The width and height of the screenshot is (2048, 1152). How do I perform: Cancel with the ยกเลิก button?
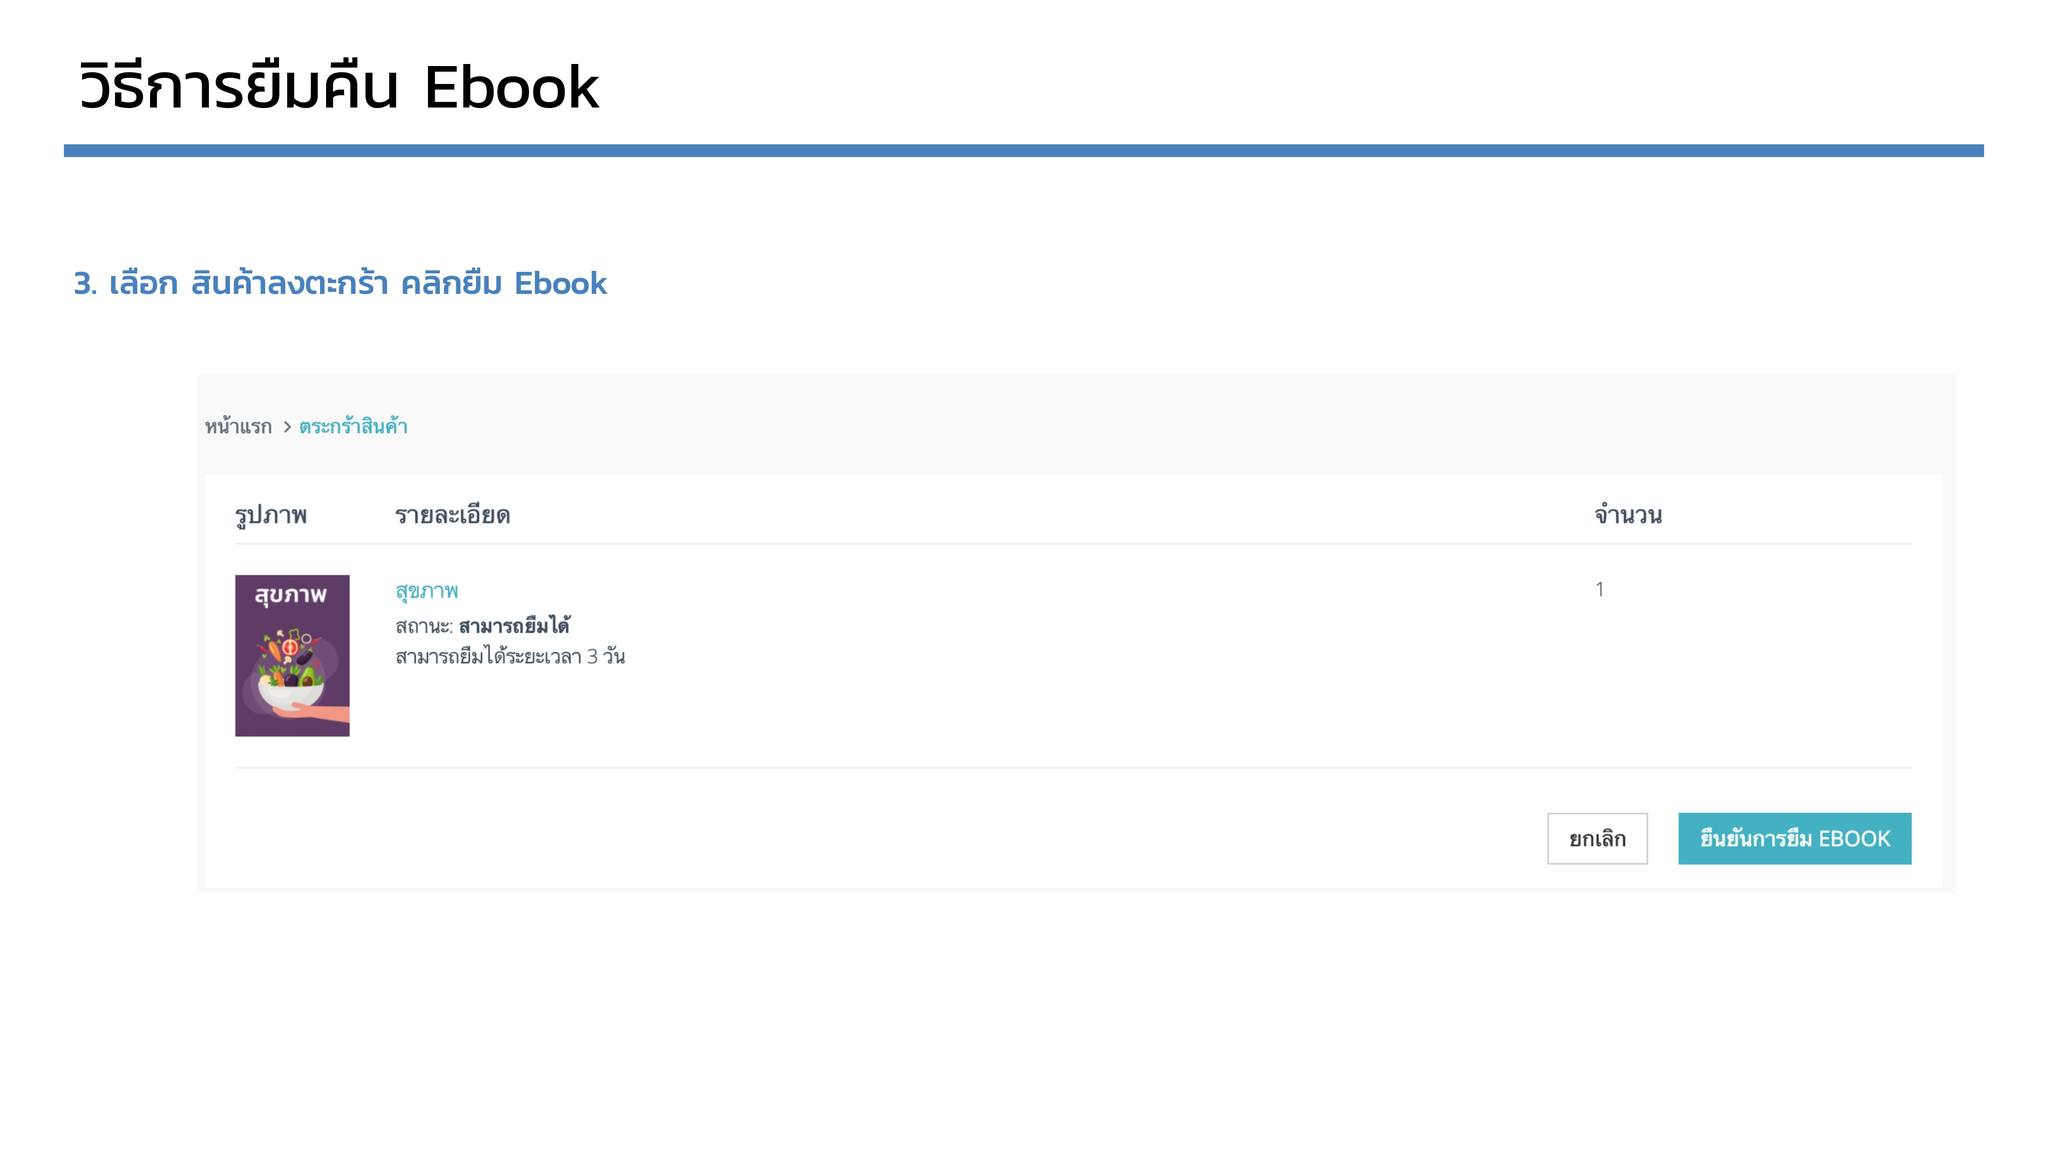(1597, 838)
